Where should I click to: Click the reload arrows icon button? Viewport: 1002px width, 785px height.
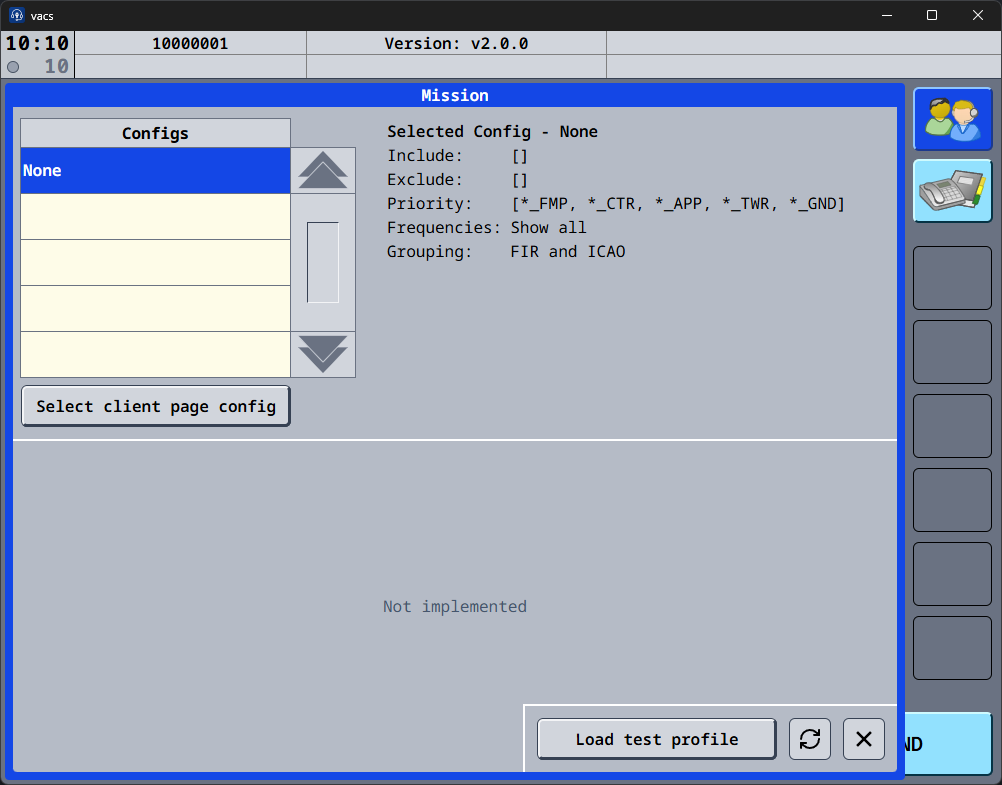pos(810,739)
